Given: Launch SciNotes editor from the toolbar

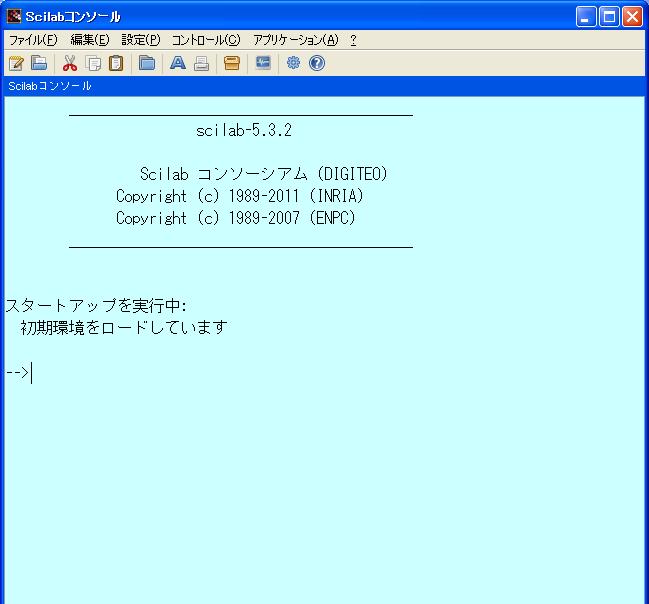Looking at the screenshot, I should pyautogui.click(x=16, y=63).
